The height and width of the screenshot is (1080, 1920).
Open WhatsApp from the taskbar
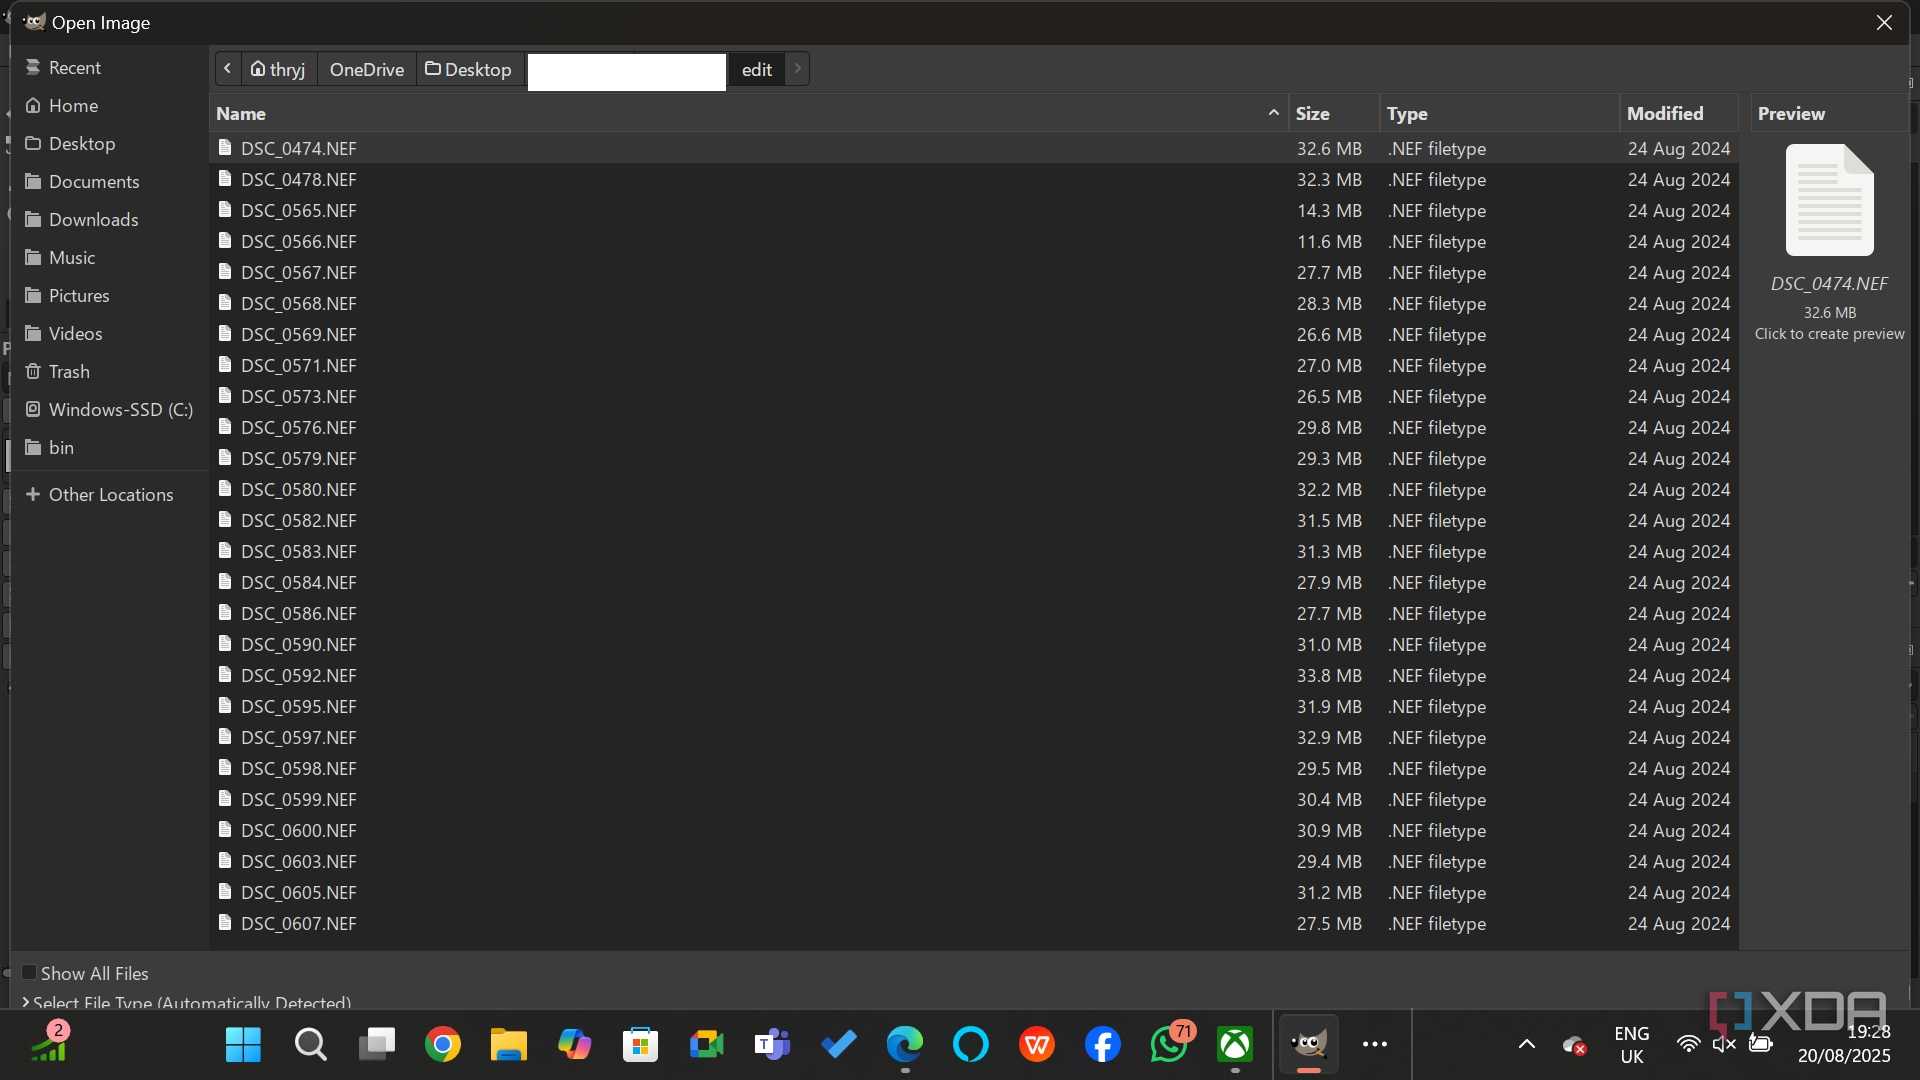1168,1045
